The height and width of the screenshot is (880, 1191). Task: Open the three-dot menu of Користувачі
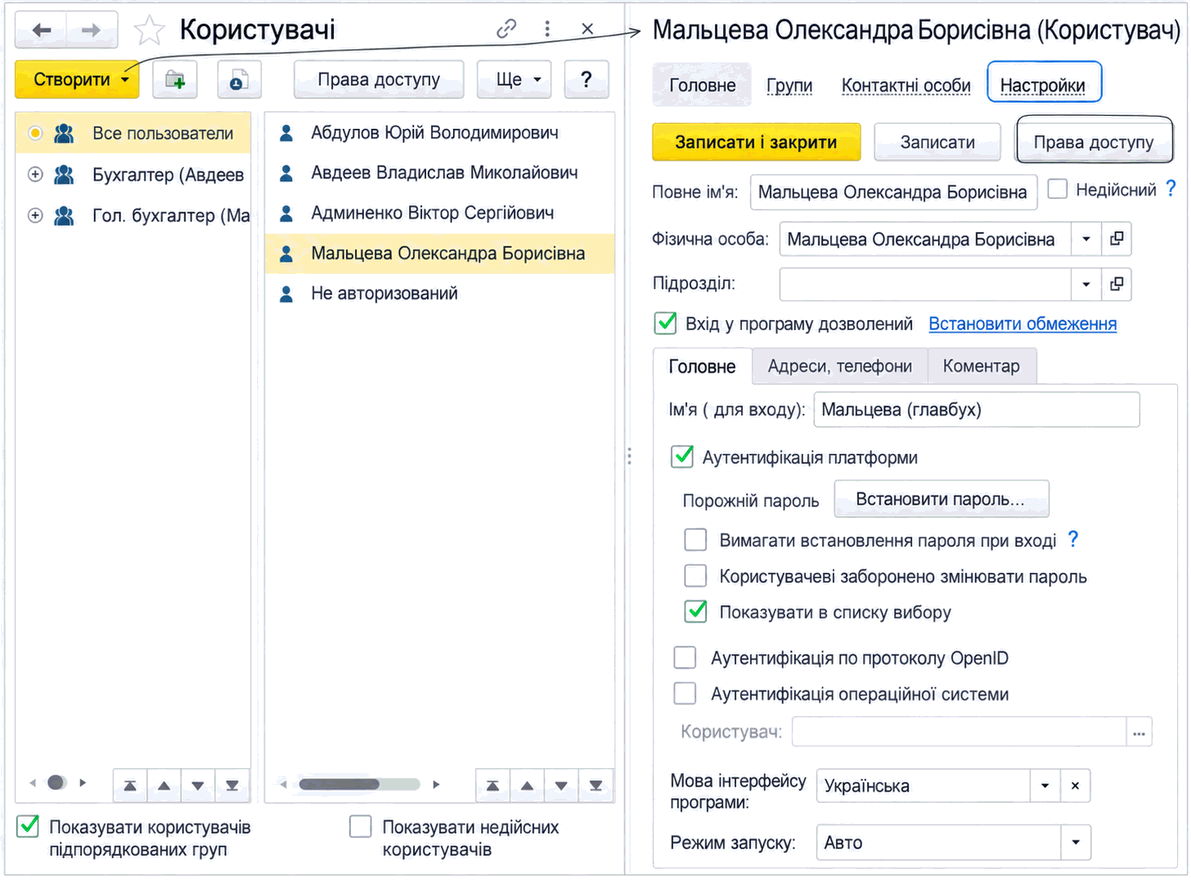[x=547, y=29]
